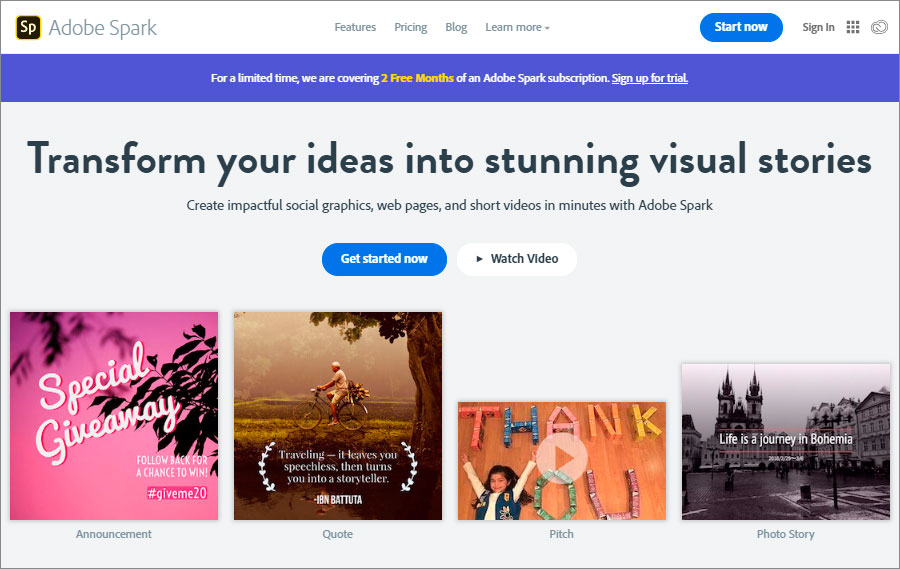Click Get started now button
The width and height of the screenshot is (900, 569).
[x=384, y=259]
